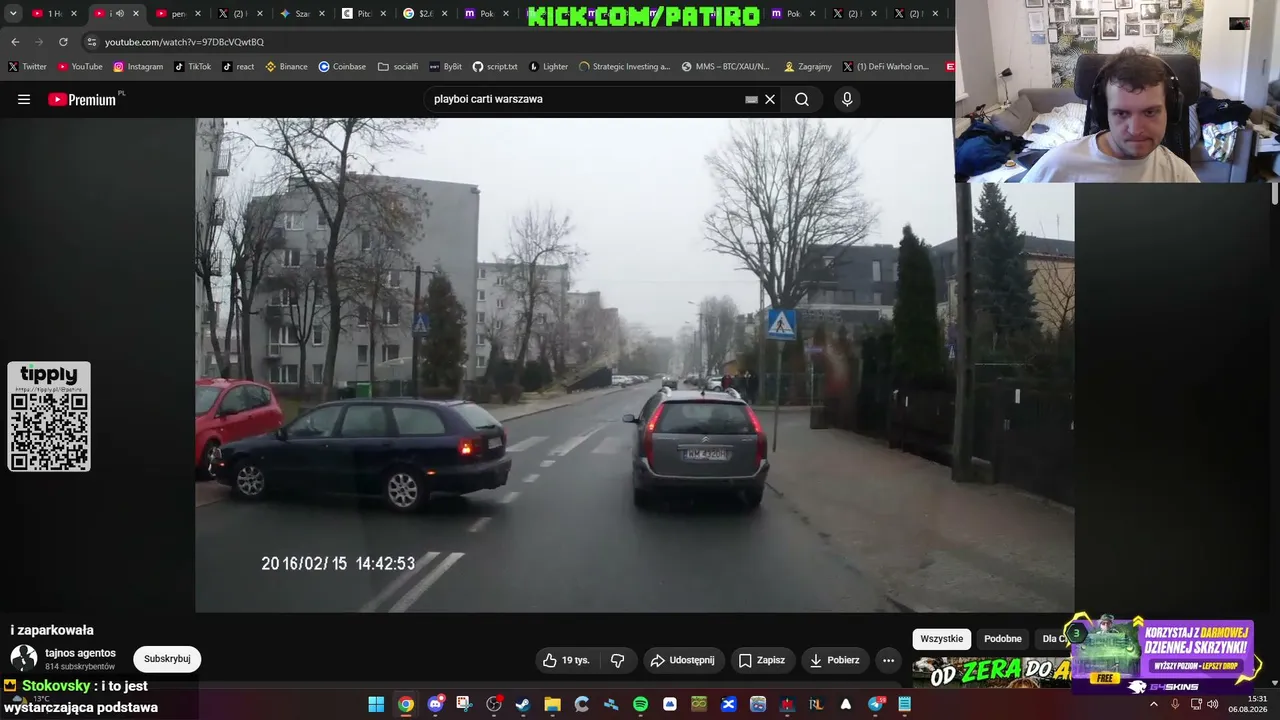Viewport: 1280px width, 720px height.
Task: Open the Twitter bookmark
Action: coord(27,67)
